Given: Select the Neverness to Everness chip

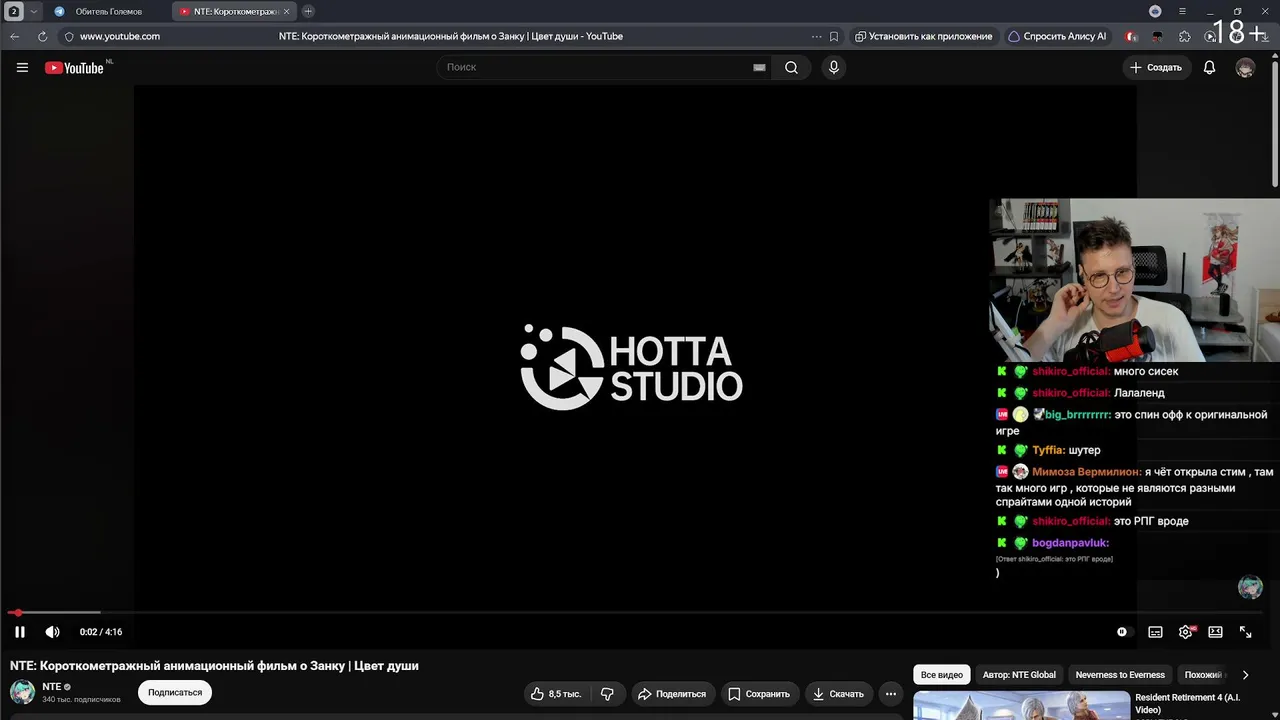Looking at the screenshot, I should point(1120,675).
